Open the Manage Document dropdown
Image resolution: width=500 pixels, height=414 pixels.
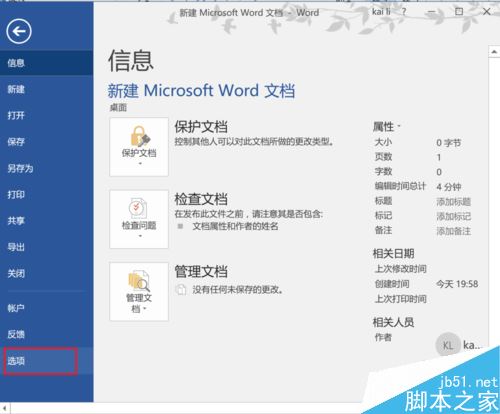(139, 292)
